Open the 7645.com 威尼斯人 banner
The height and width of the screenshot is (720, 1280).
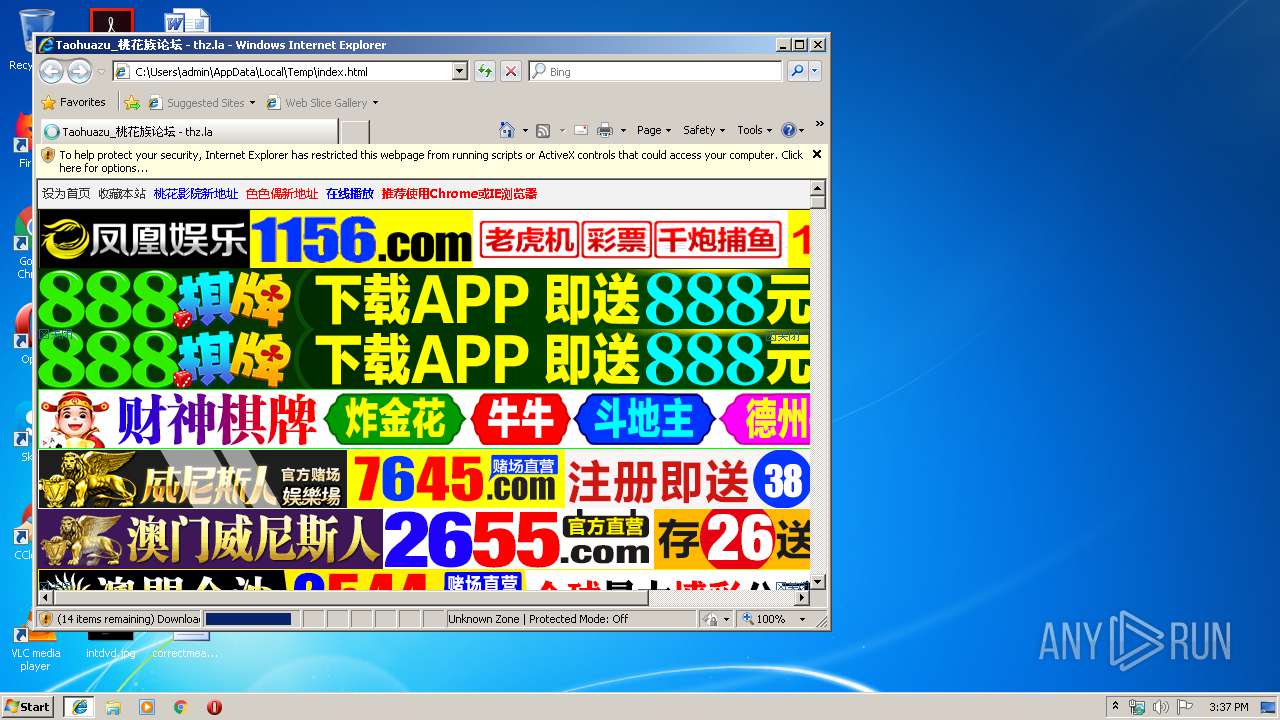[x=424, y=479]
